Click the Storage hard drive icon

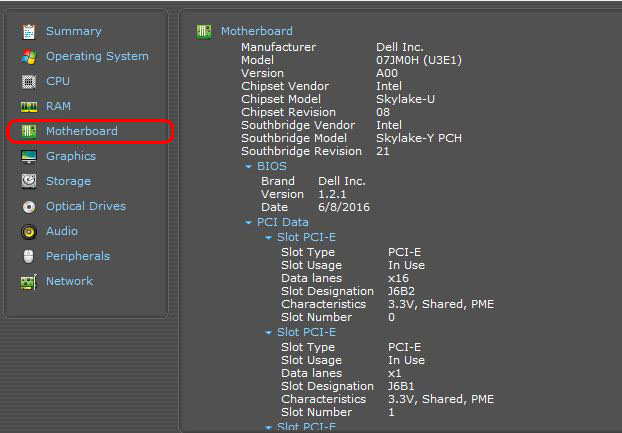click(x=29, y=181)
